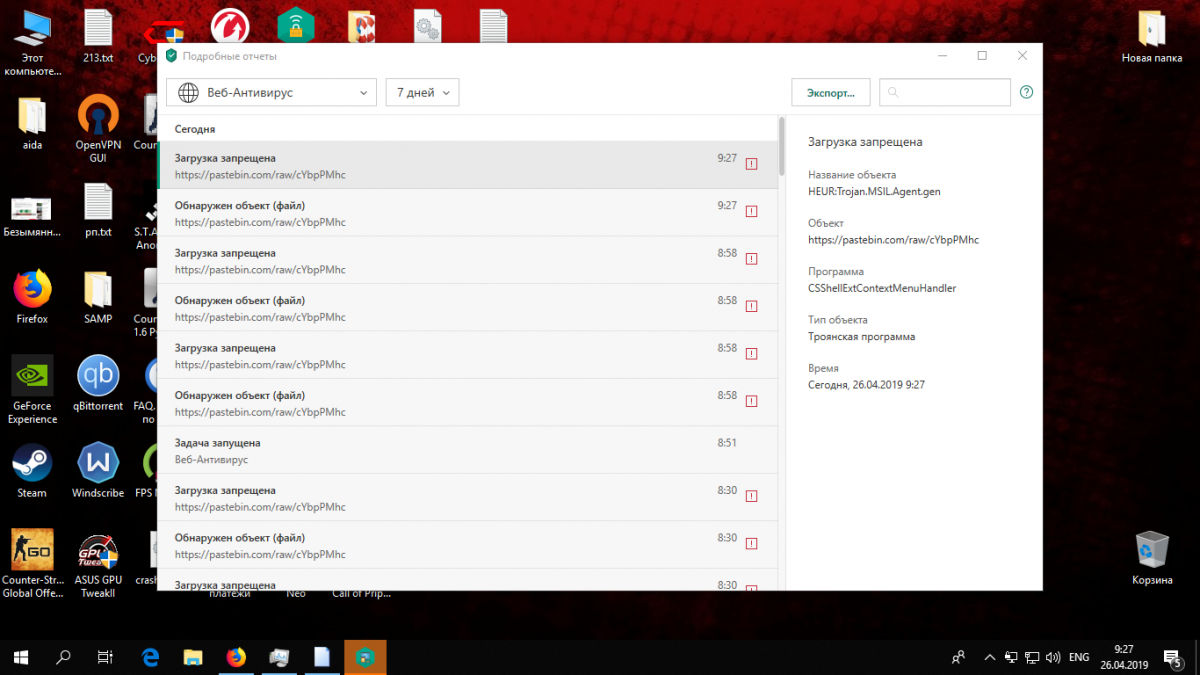Open the Корзина recycle bin

point(1152,559)
